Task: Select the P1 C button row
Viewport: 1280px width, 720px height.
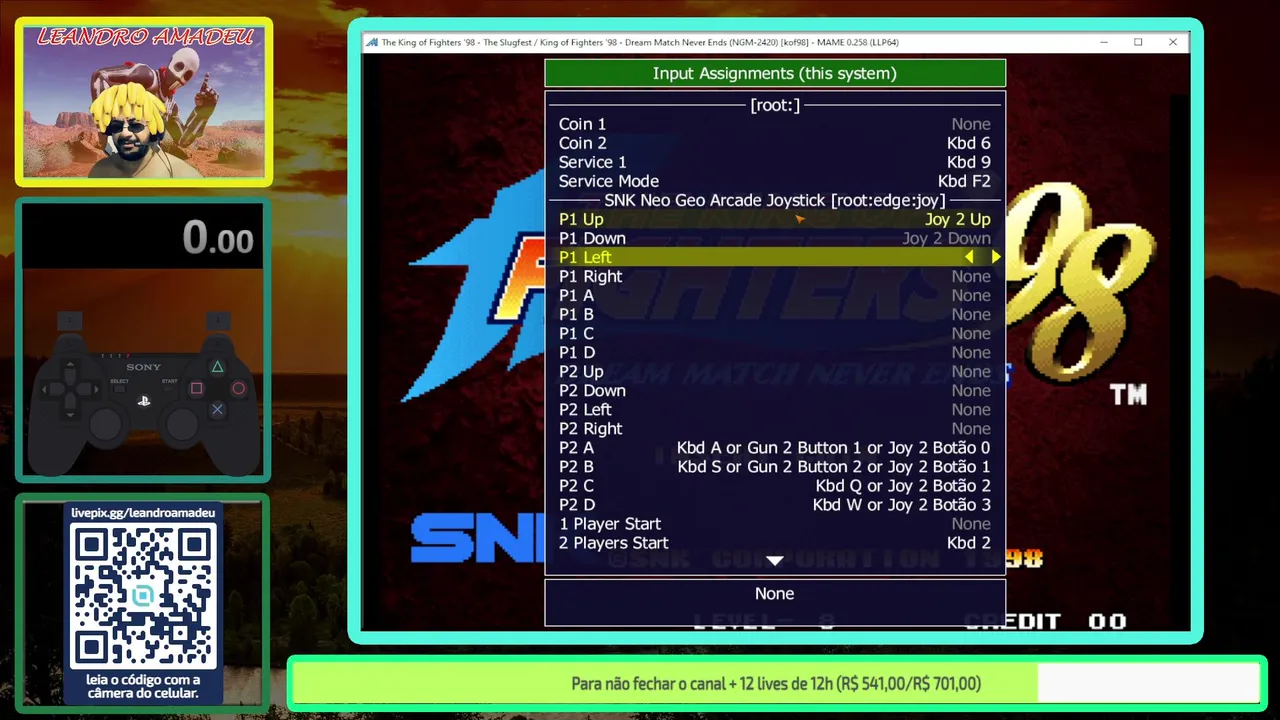Action: pos(775,333)
